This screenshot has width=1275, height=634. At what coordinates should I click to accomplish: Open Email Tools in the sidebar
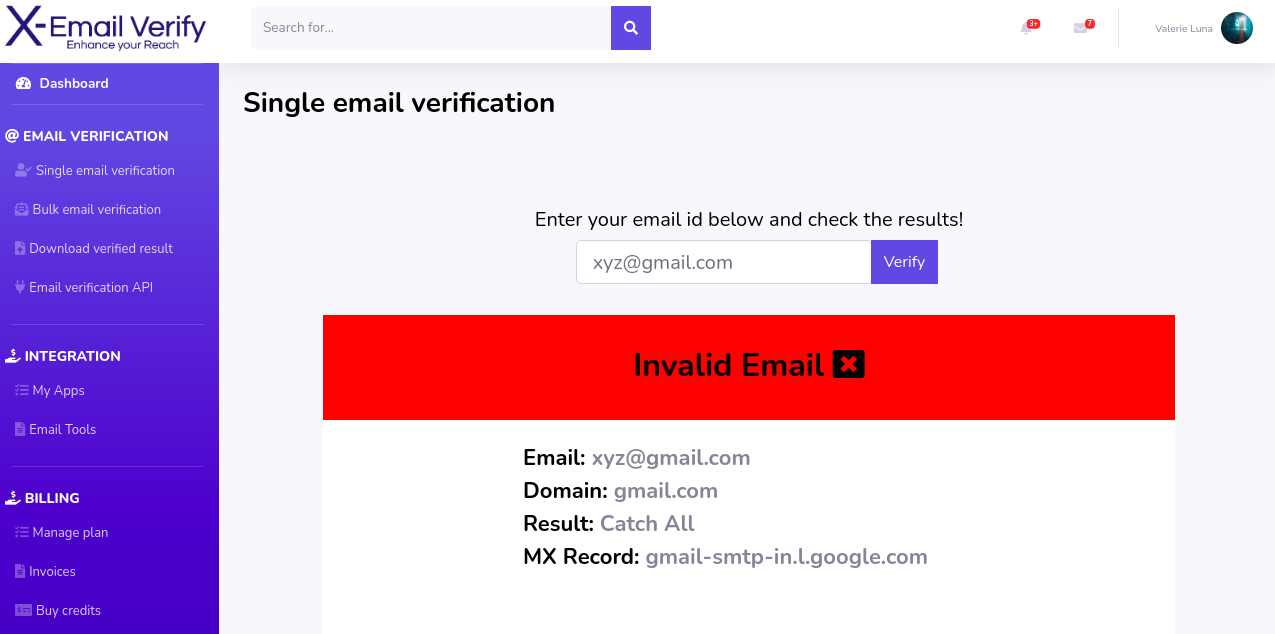click(x=62, y=430)
